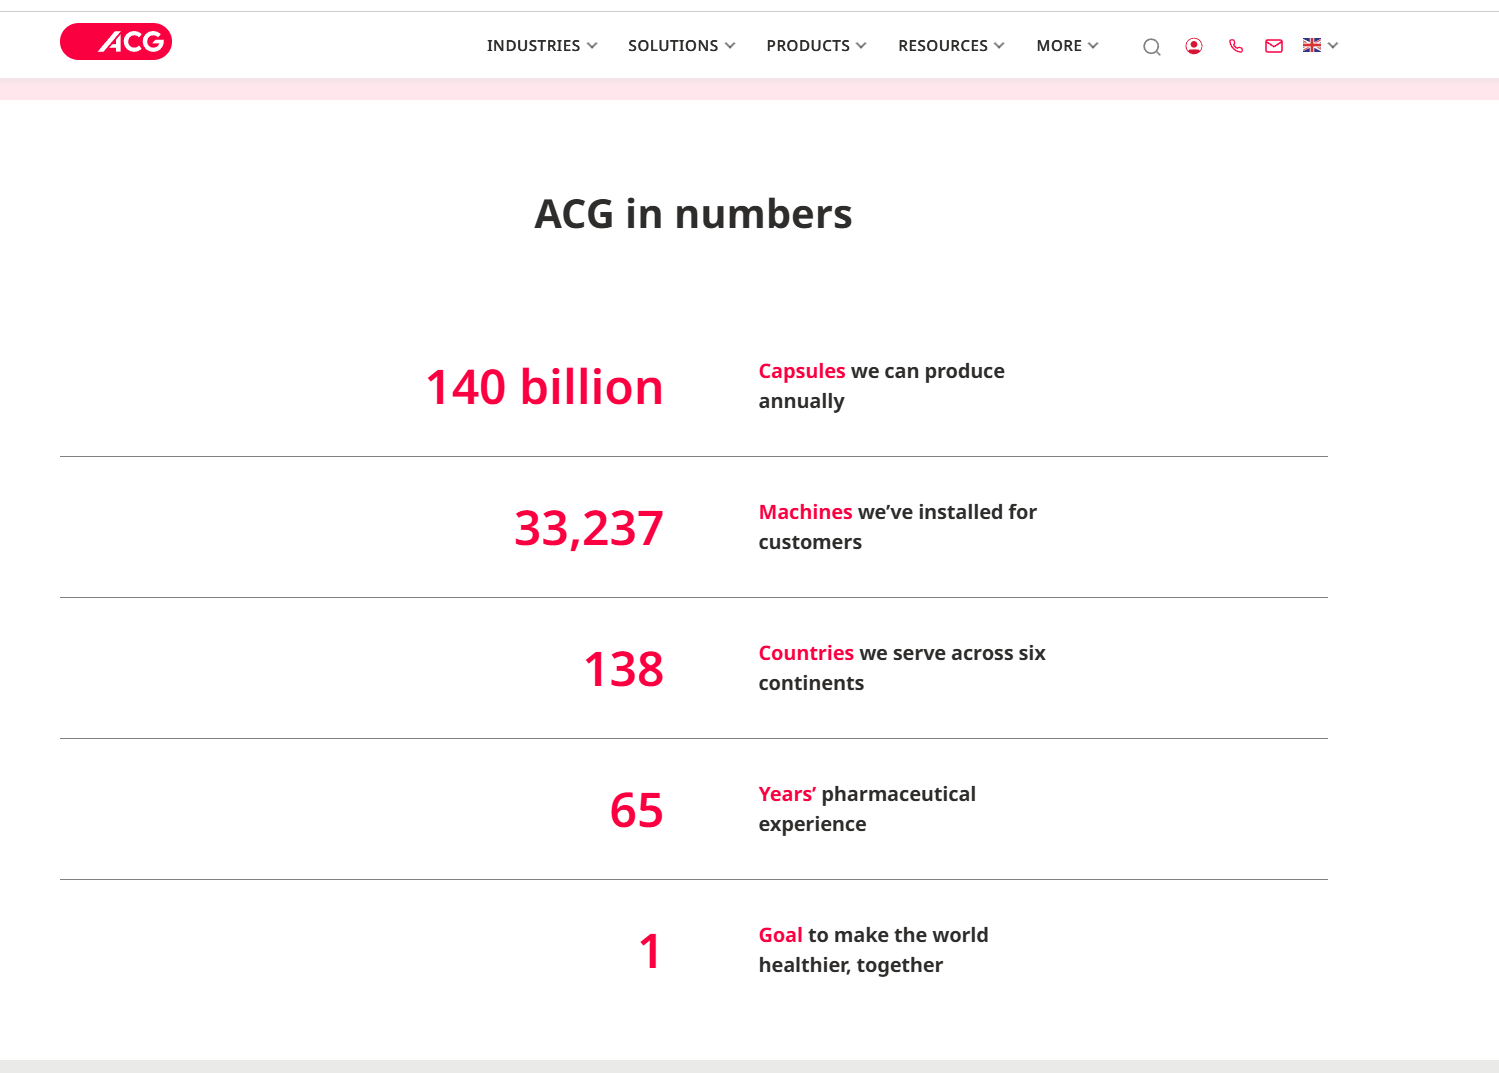
Task: Click the "140 billion" figure
Action: tap(544, 387)
